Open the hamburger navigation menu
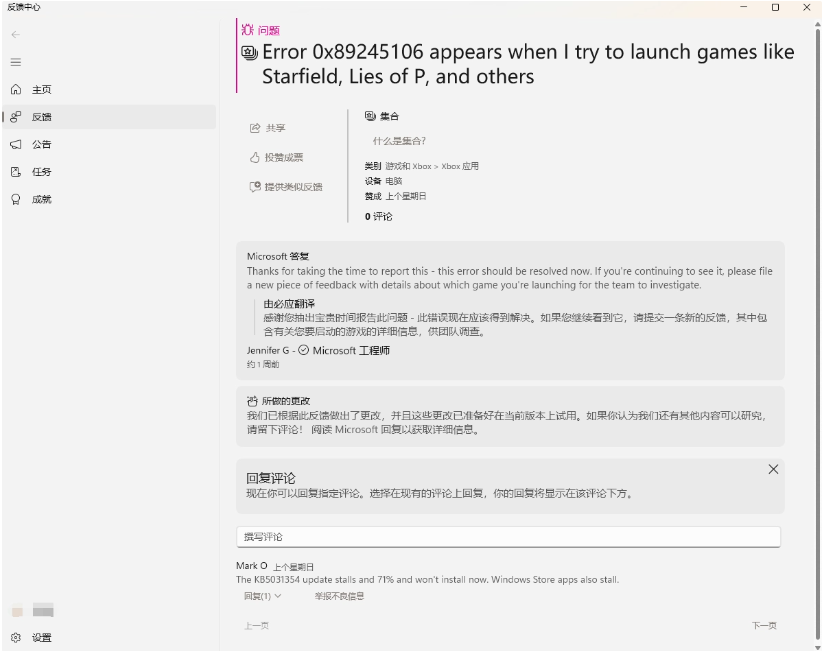This screenshot has width=822, height=651. click(x=16, y=61)
